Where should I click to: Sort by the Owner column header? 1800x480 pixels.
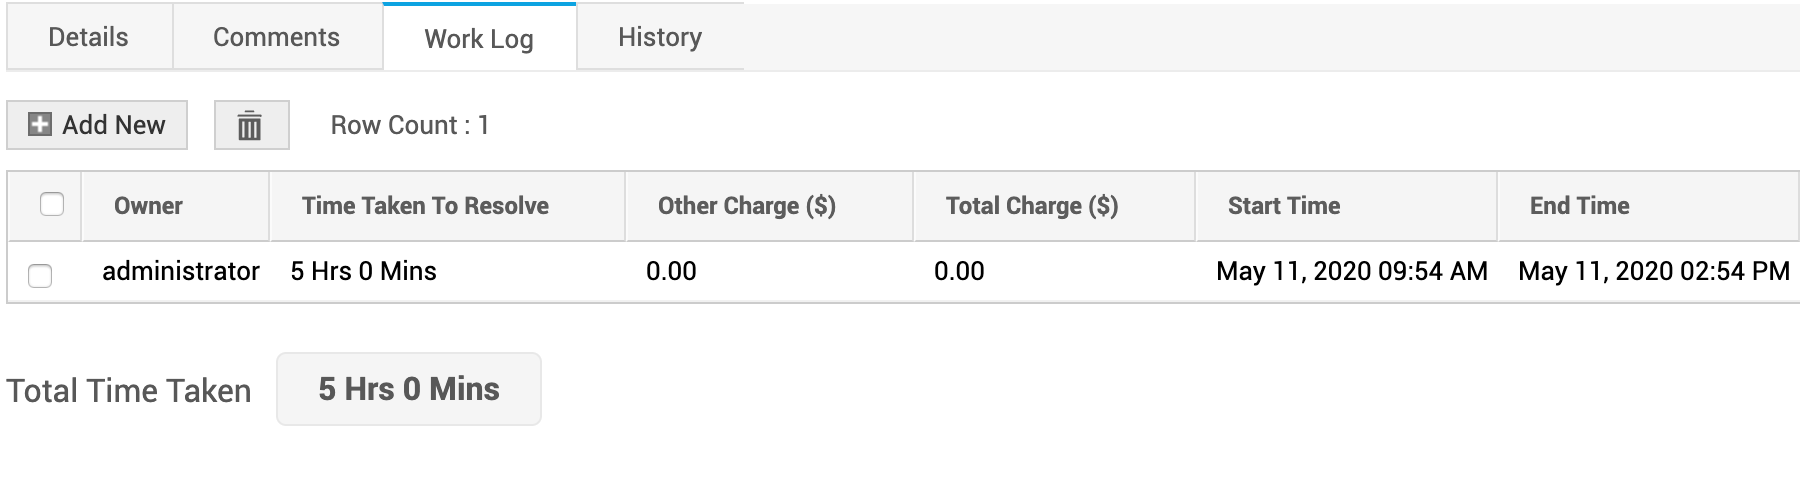pos(148,206)
